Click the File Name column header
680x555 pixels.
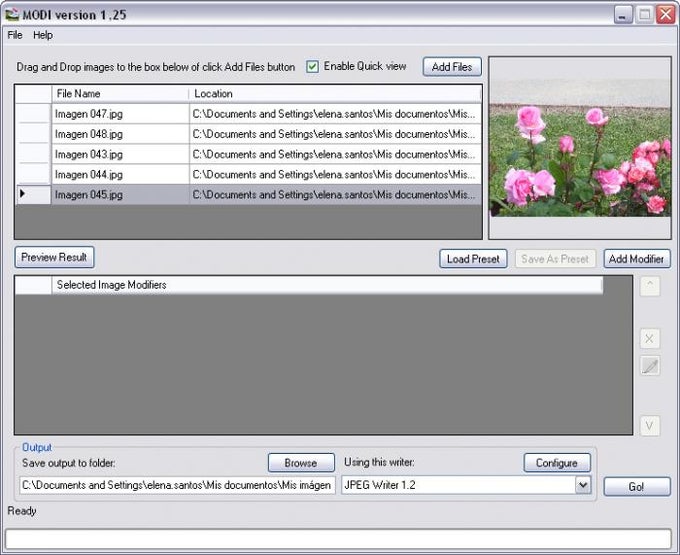point(120,94)
